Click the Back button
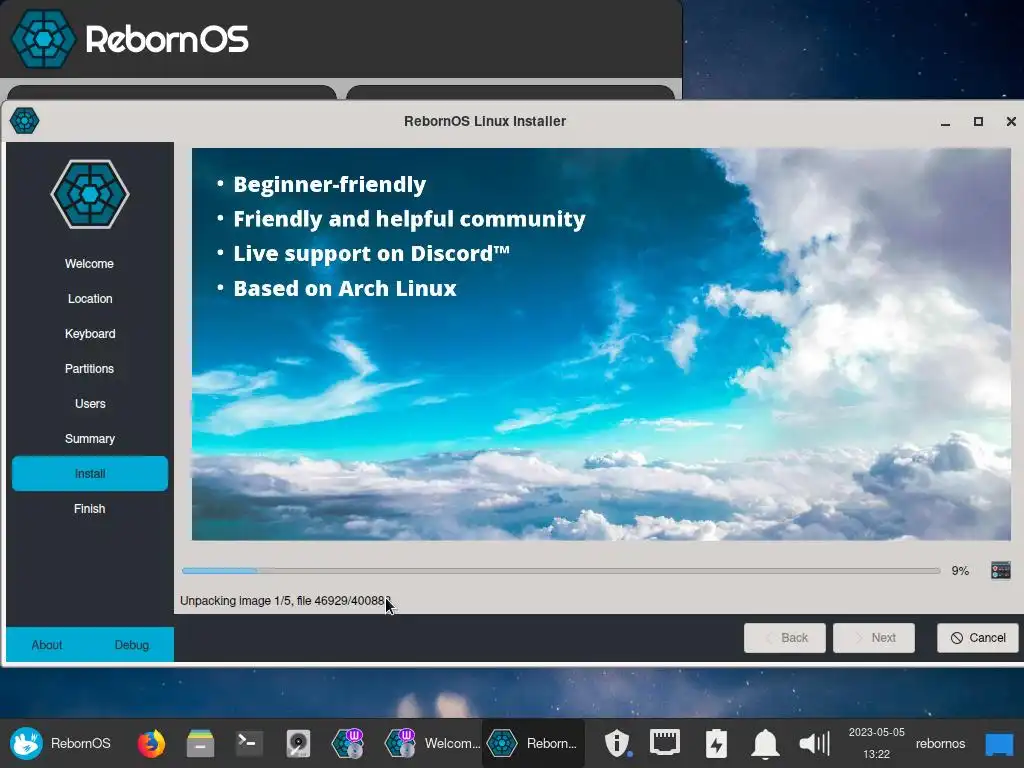Image resolution: width=1024 pixels, height=768 pixels. (785, 638)
